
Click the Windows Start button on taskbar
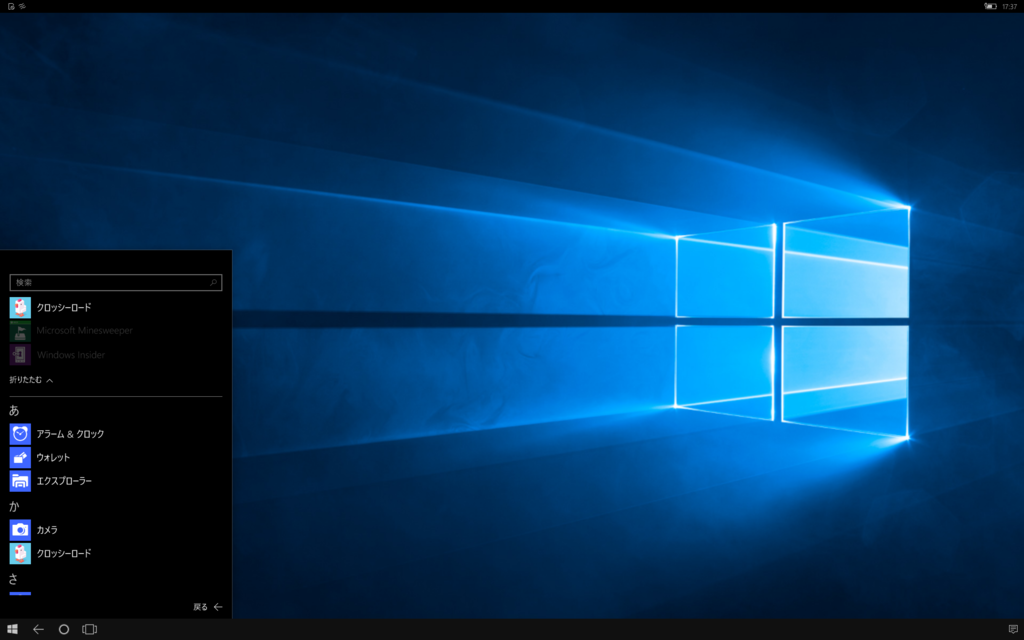12,630
